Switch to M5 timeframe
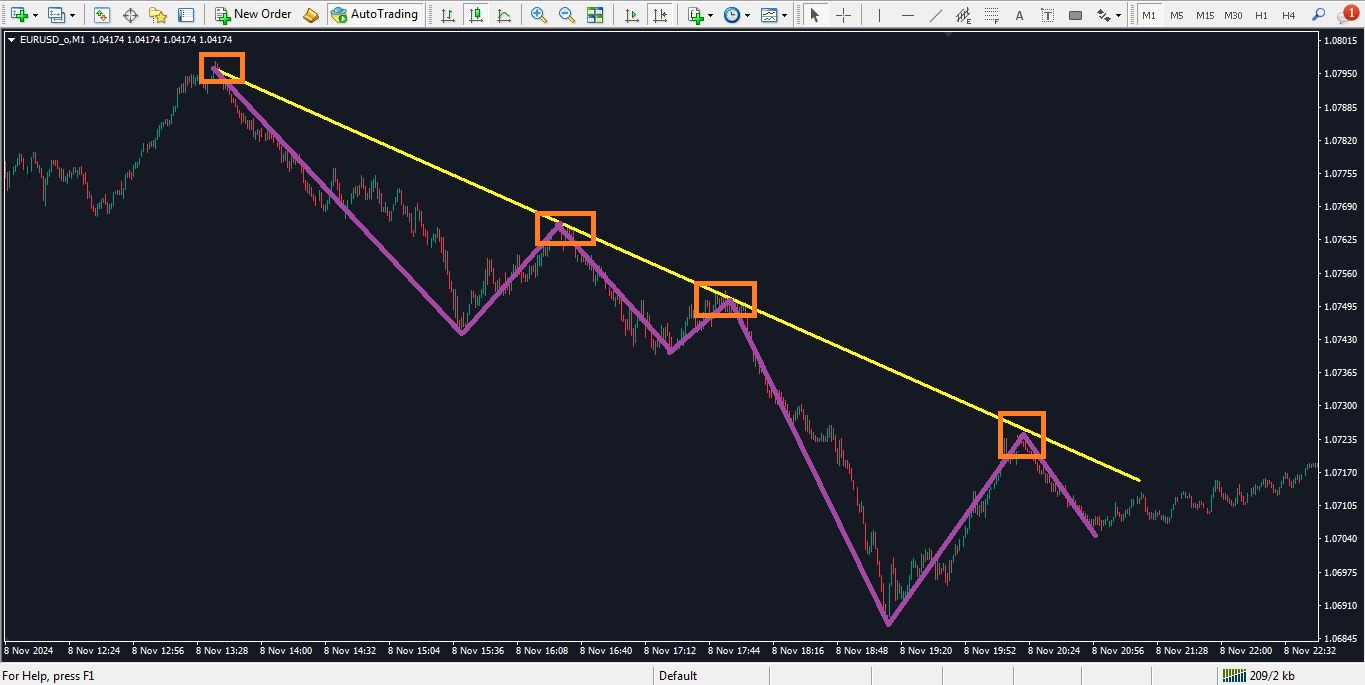 point(1177,15)
